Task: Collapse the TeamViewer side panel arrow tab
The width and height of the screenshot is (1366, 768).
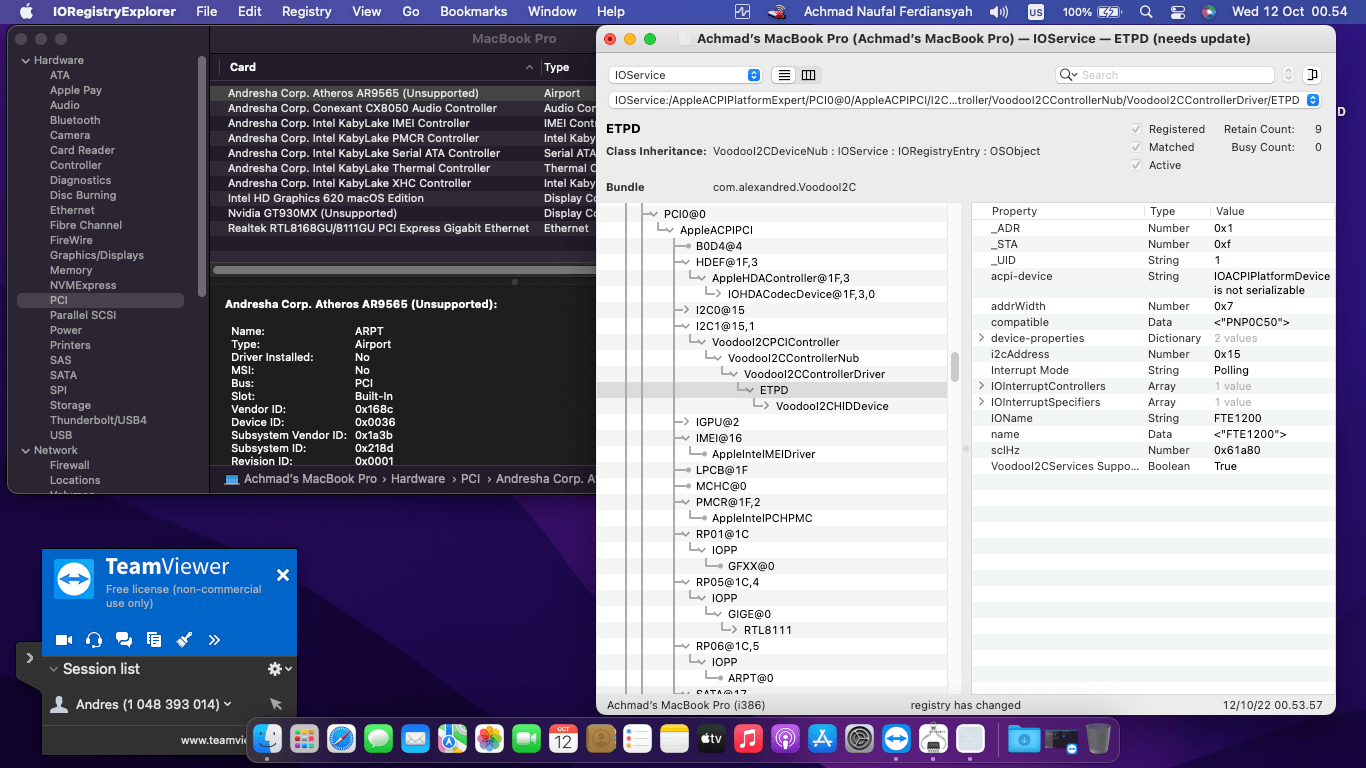Action: tap(29, 658)
